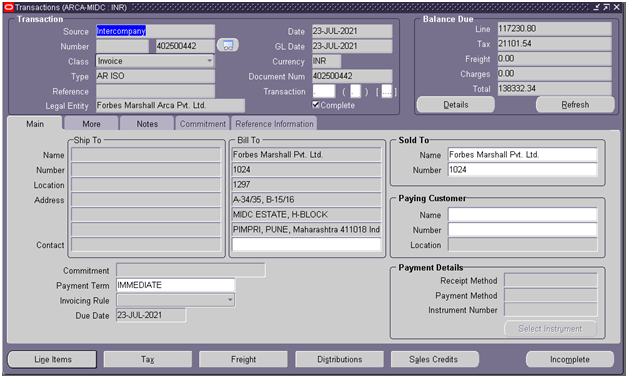Click the Document Num field

352,76
